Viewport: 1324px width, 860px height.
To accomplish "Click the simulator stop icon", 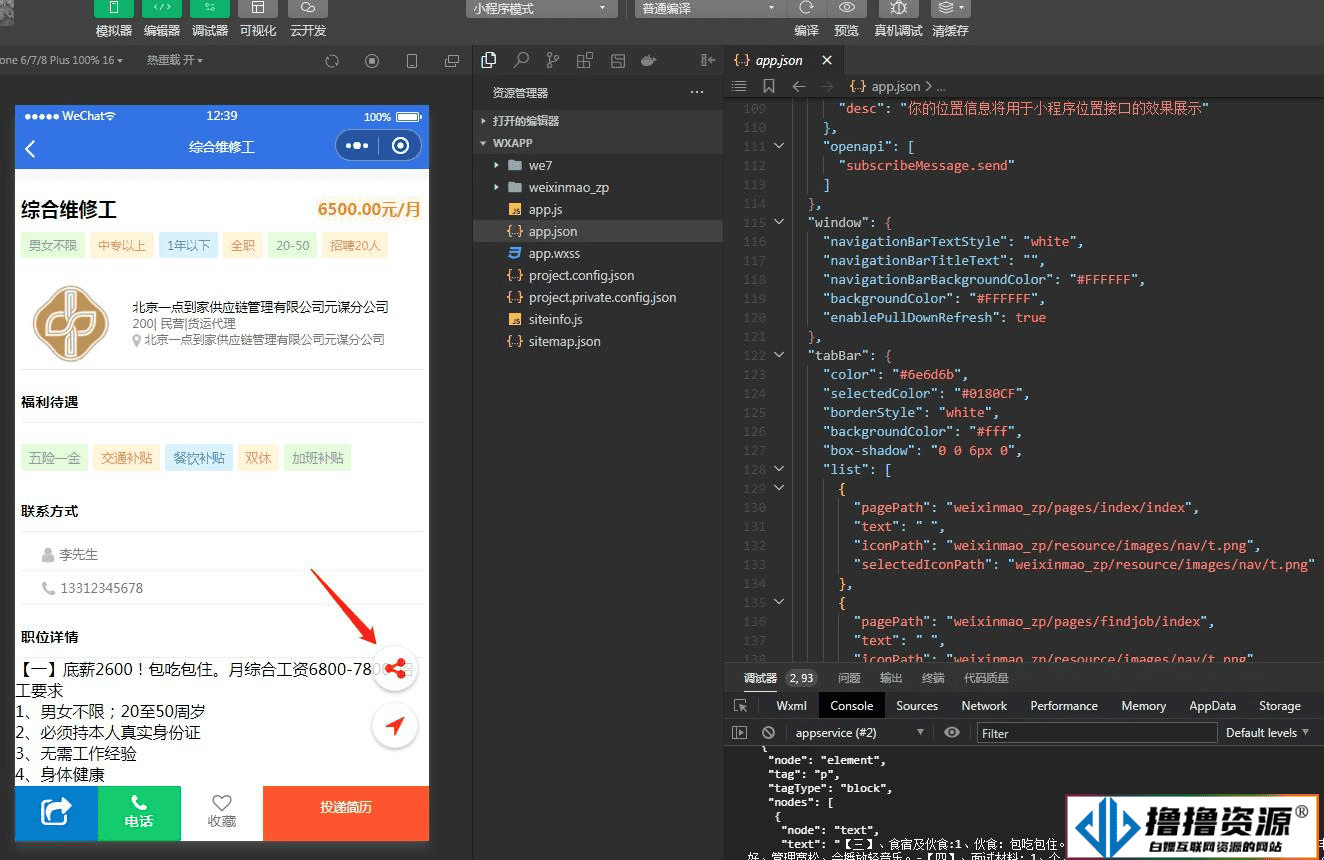I will click(x=372, y=61).
